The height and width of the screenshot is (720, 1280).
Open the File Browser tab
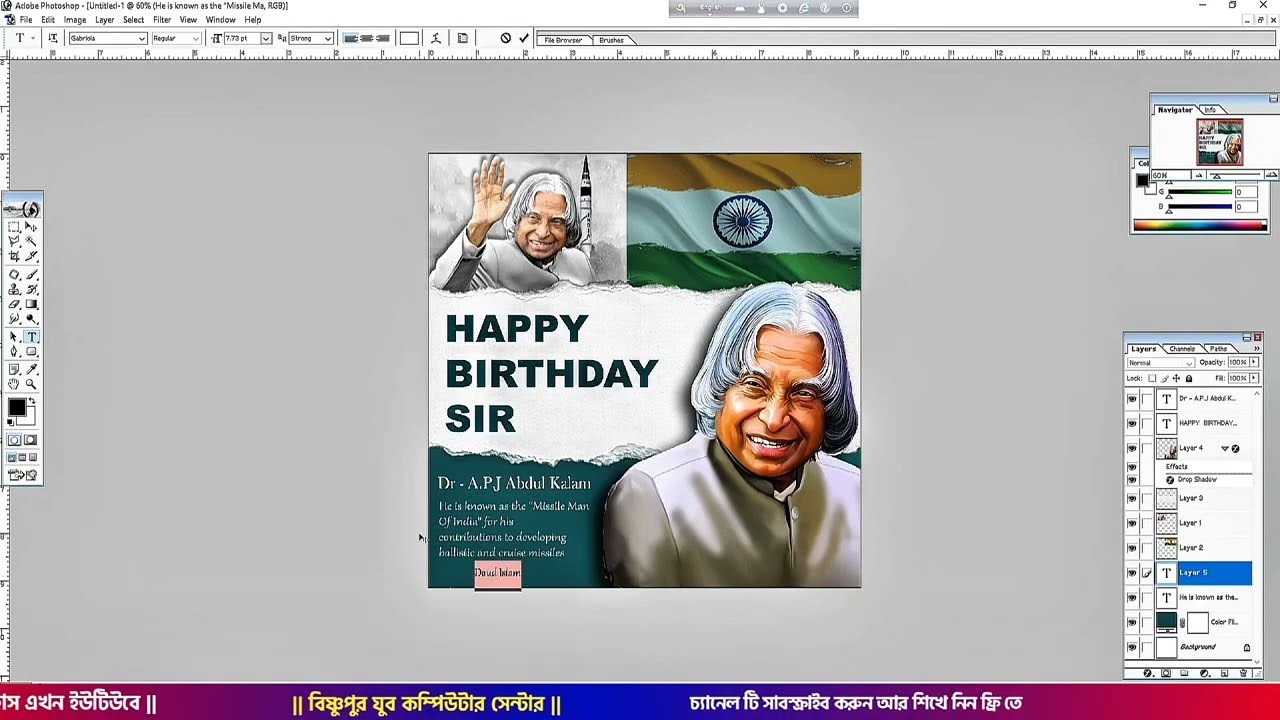point(563,40)
